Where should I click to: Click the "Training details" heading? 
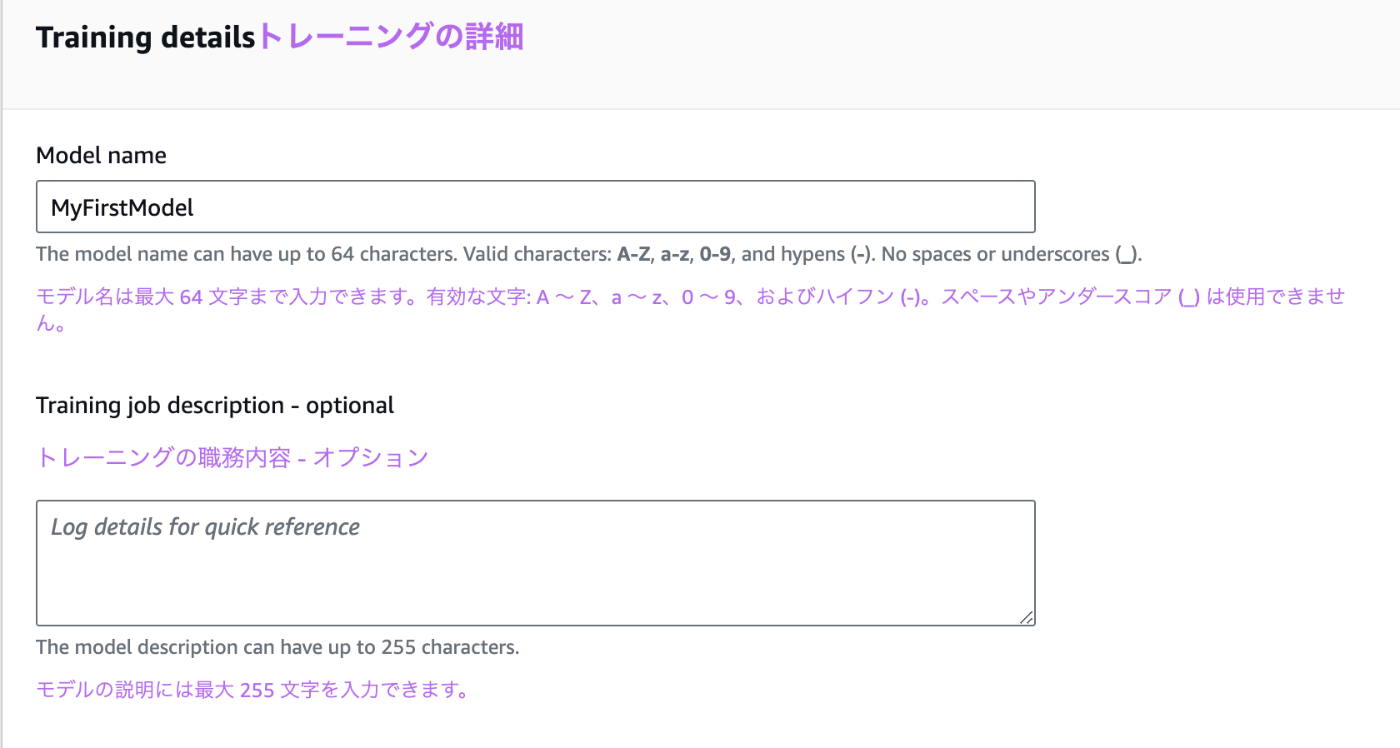146,38
